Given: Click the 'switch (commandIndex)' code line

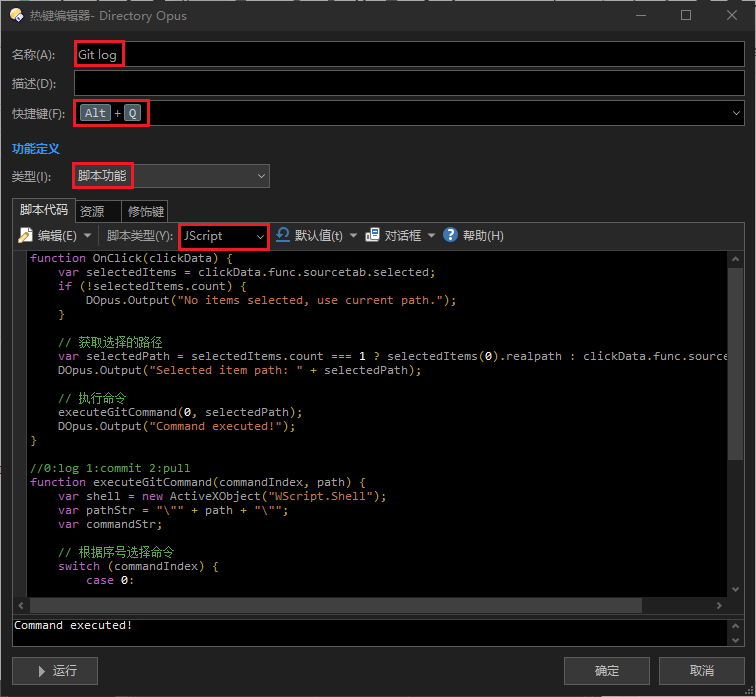Looking at the screenshot, I should (138, 566).
